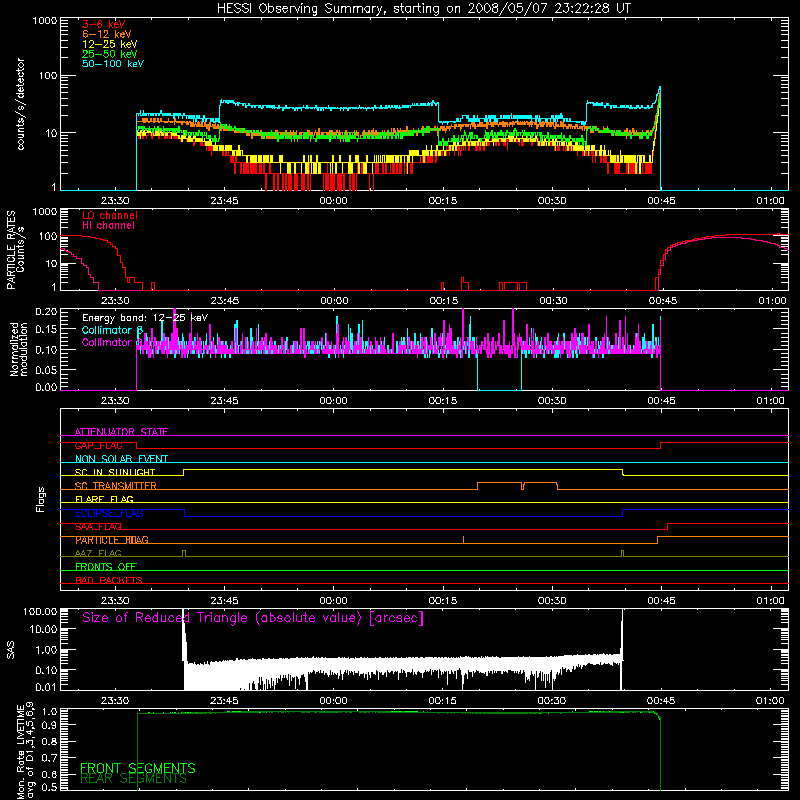This screenshot has width=800, height=800.
Task: Click the counts/s/detector axis title
Action: tap(20, 104)
